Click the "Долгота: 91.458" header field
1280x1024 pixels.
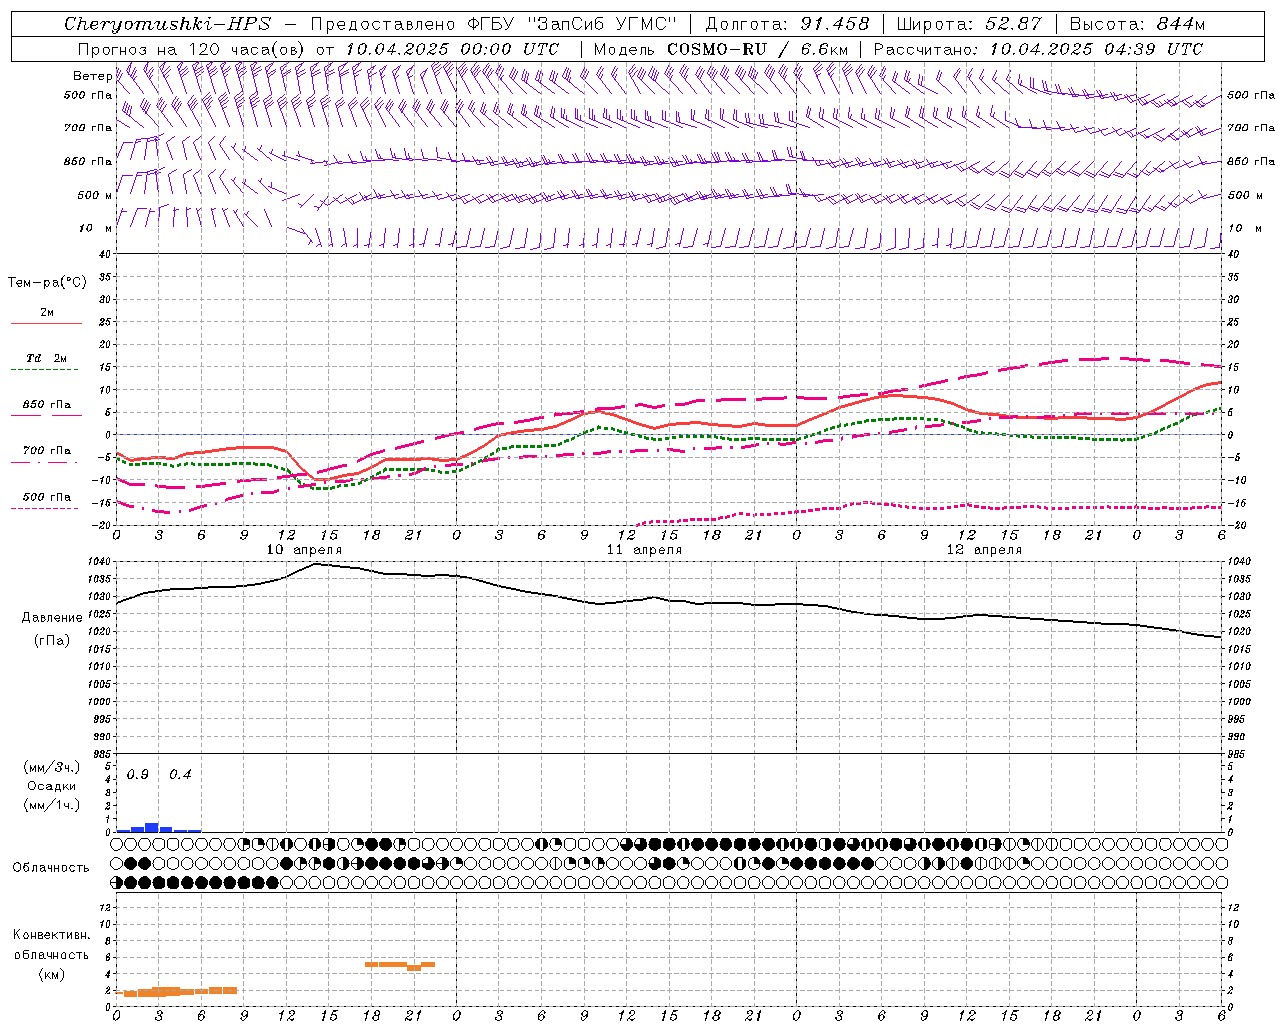click(787, 24)
